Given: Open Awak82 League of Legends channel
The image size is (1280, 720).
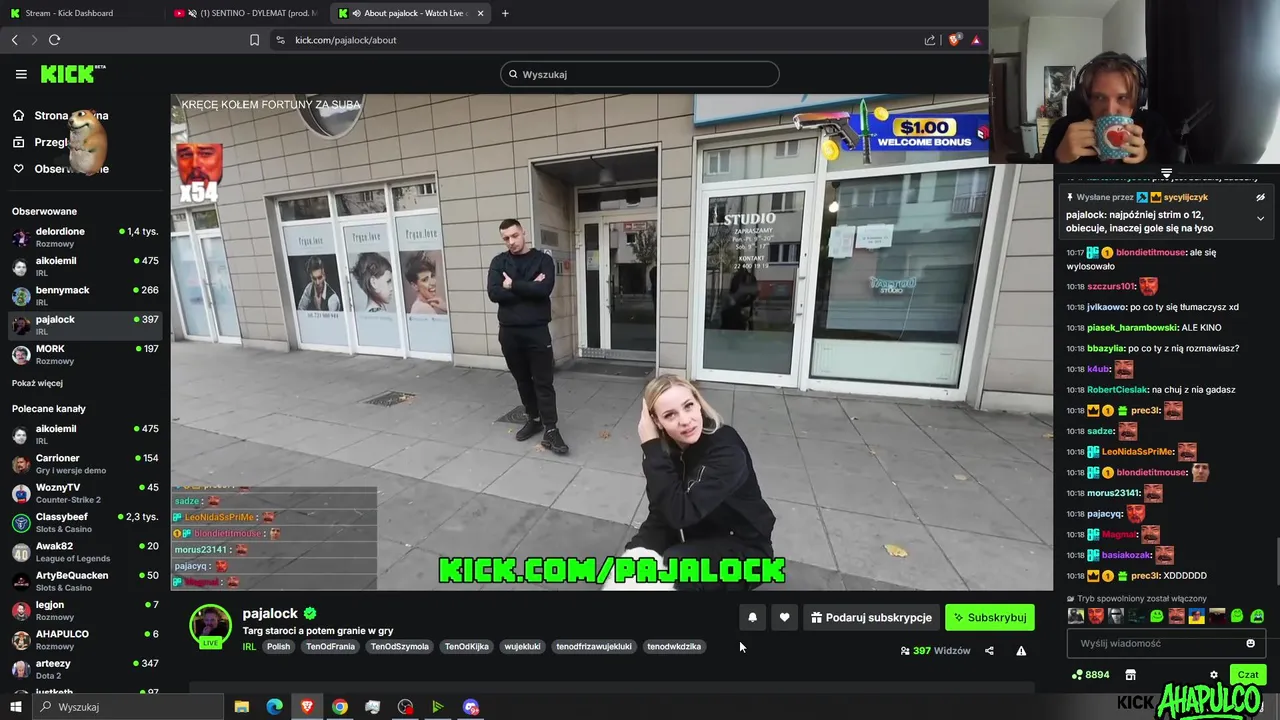Looking at the screenshot, I should point(85,552).
